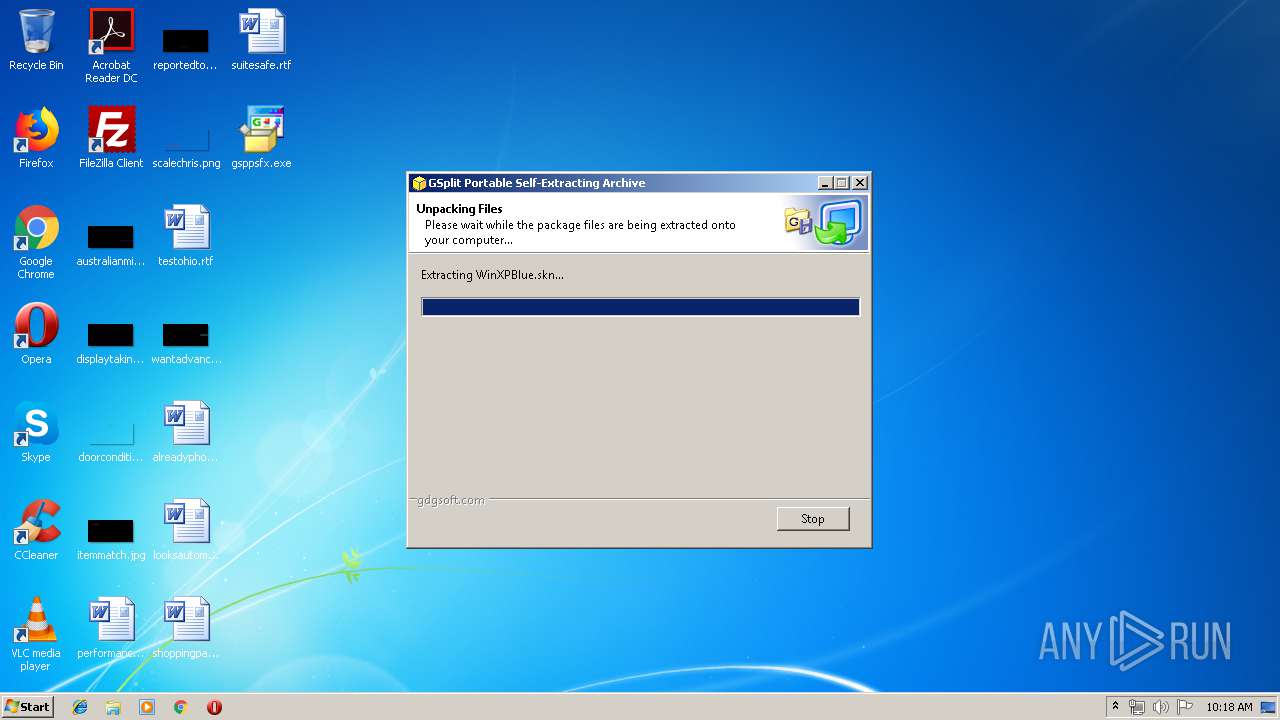The image size is (1280, 720).
Task: Select Google Chrome desktop shortcut
Action: pos(36,243)
